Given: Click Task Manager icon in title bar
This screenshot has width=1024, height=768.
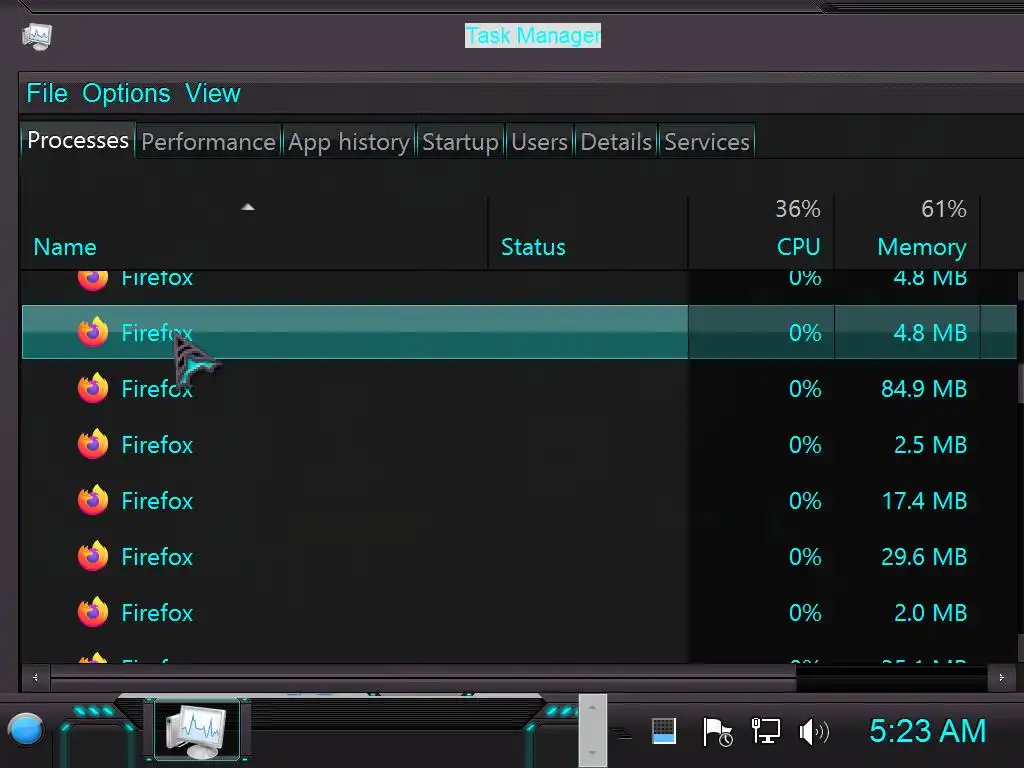Looking at the screenshot, I should coord(37,37).
